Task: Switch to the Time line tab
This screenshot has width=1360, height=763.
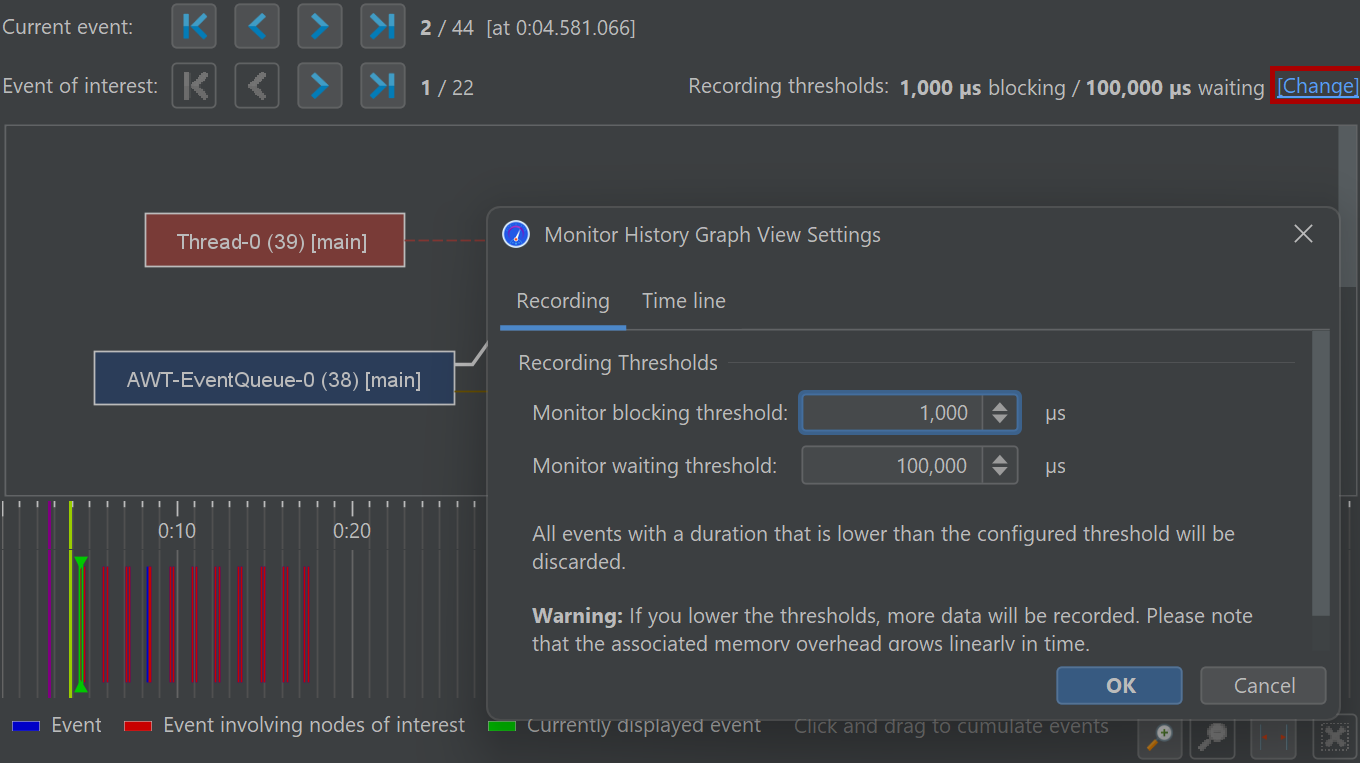Action: (x=684, y=301)
